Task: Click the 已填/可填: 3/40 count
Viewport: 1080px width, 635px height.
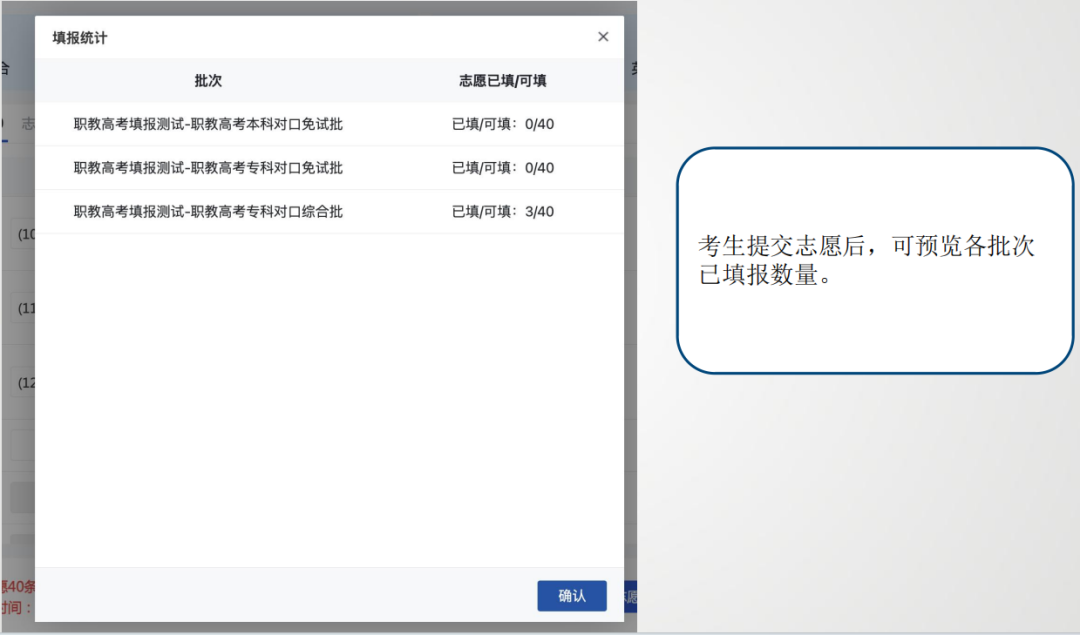Action: coord(502,212)
